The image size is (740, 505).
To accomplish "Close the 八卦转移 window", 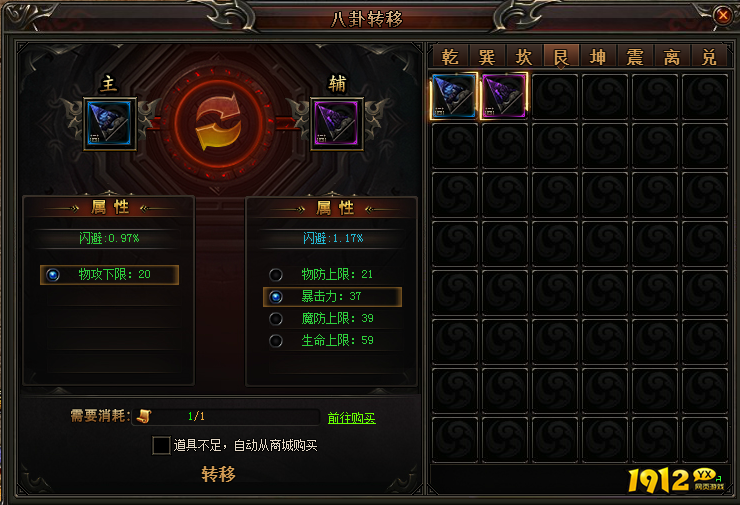I will point(723,16).
